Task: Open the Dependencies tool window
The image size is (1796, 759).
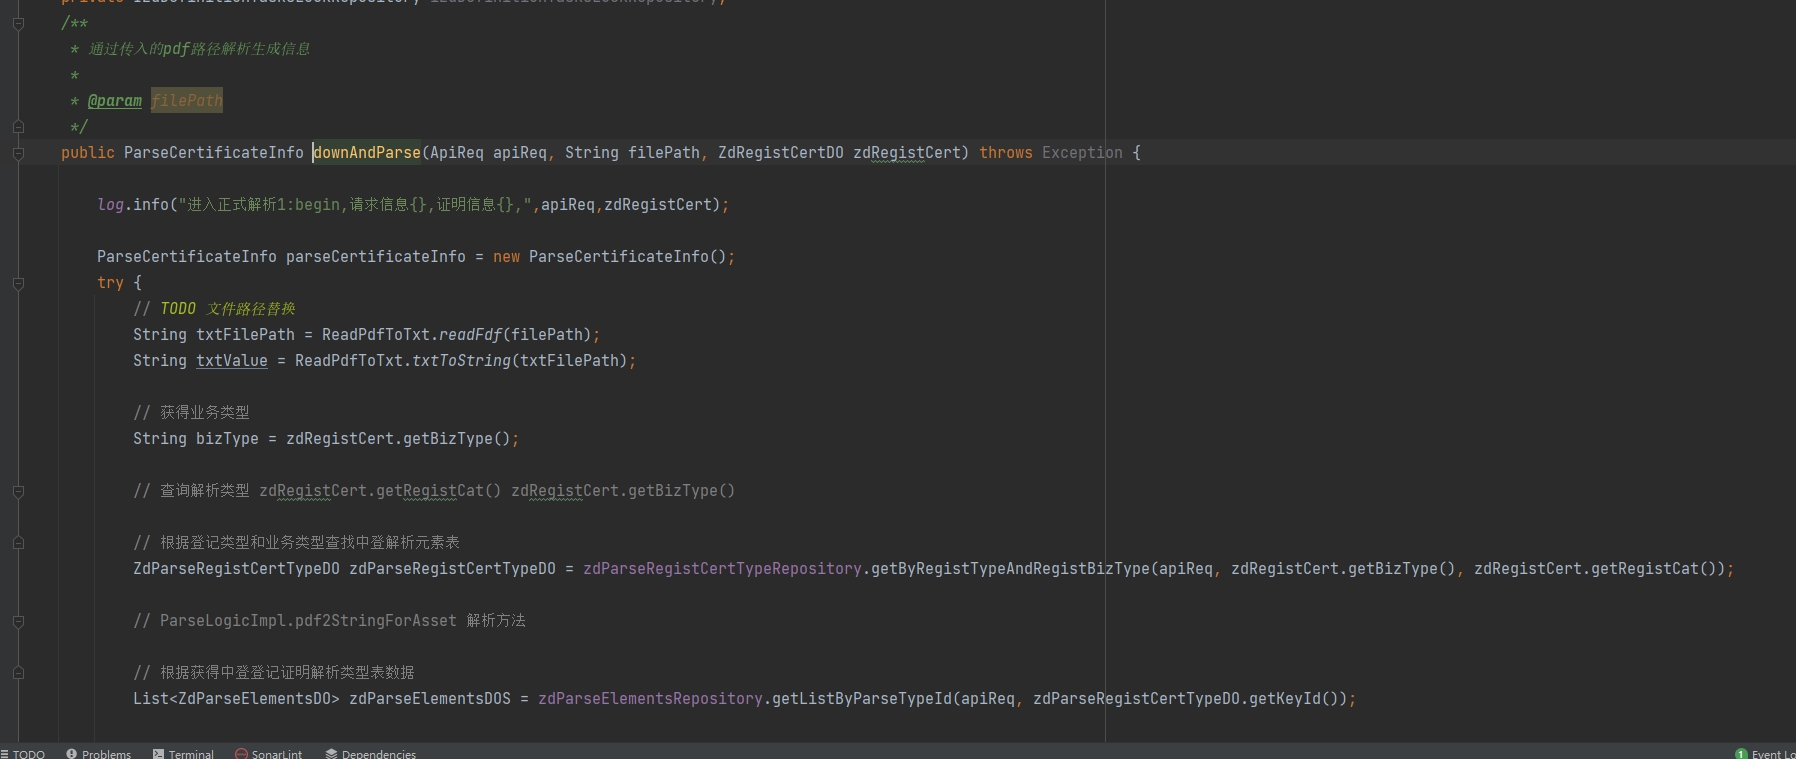Action: tap(371, 753)
